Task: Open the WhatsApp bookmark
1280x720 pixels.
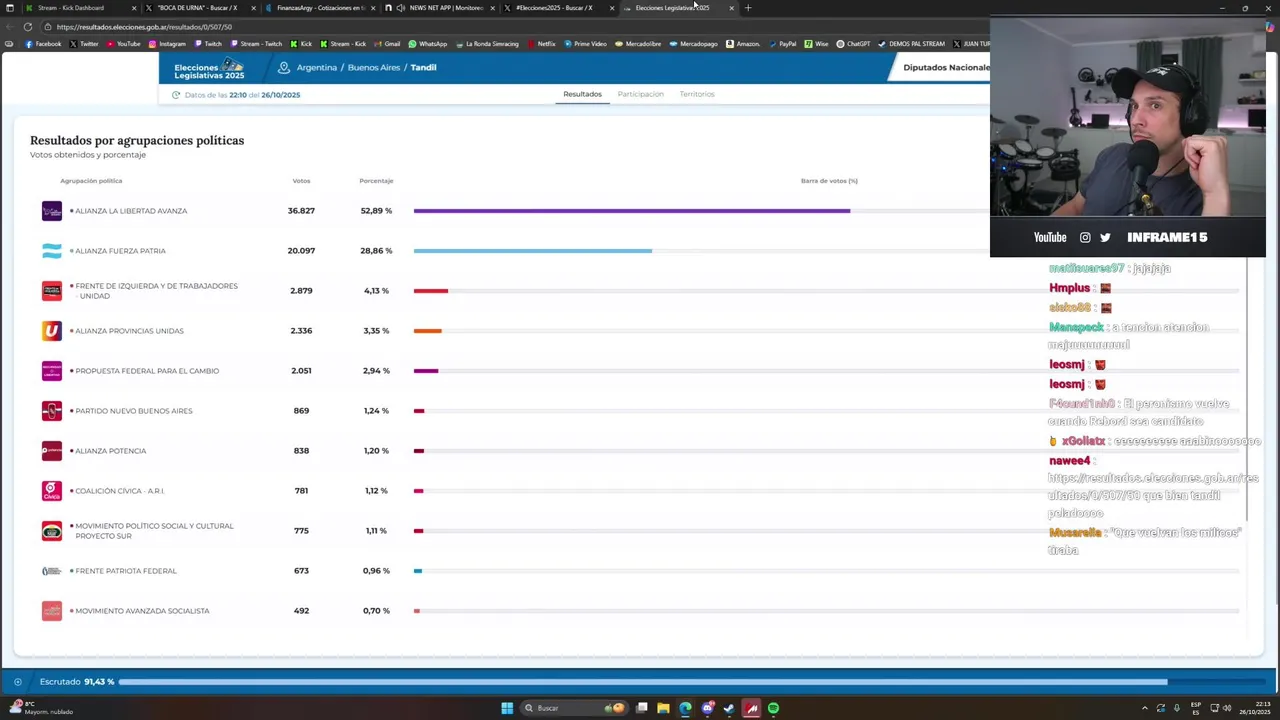Action: (x=427, y=44)
